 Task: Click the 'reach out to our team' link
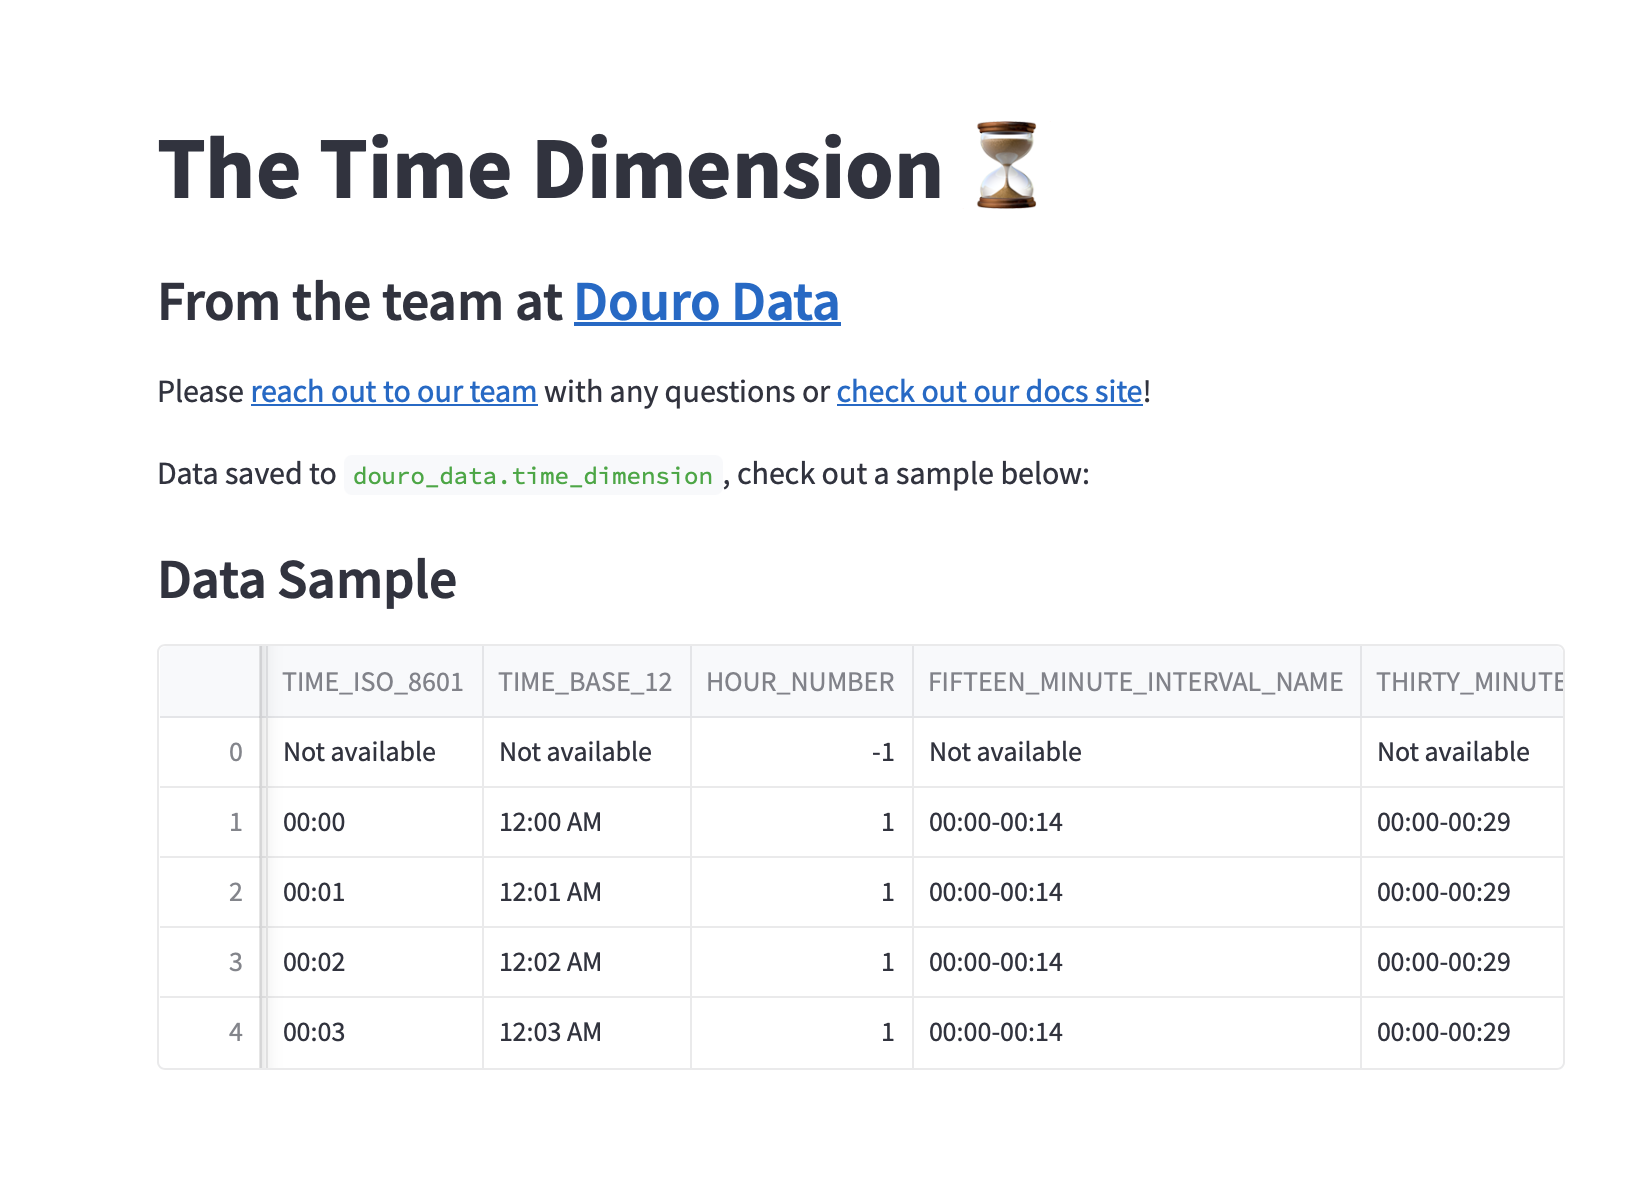point(393,391)
